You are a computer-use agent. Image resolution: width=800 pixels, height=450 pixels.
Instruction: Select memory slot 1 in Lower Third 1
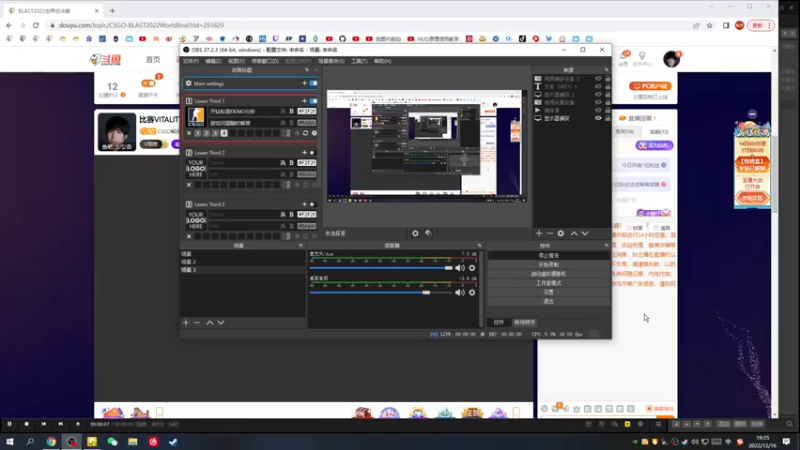(198, 133)
